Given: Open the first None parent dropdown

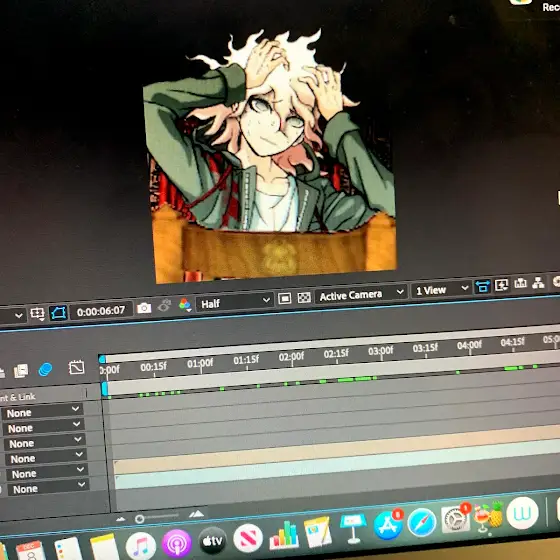Looking at the screenshot, I should coord(42,412).
